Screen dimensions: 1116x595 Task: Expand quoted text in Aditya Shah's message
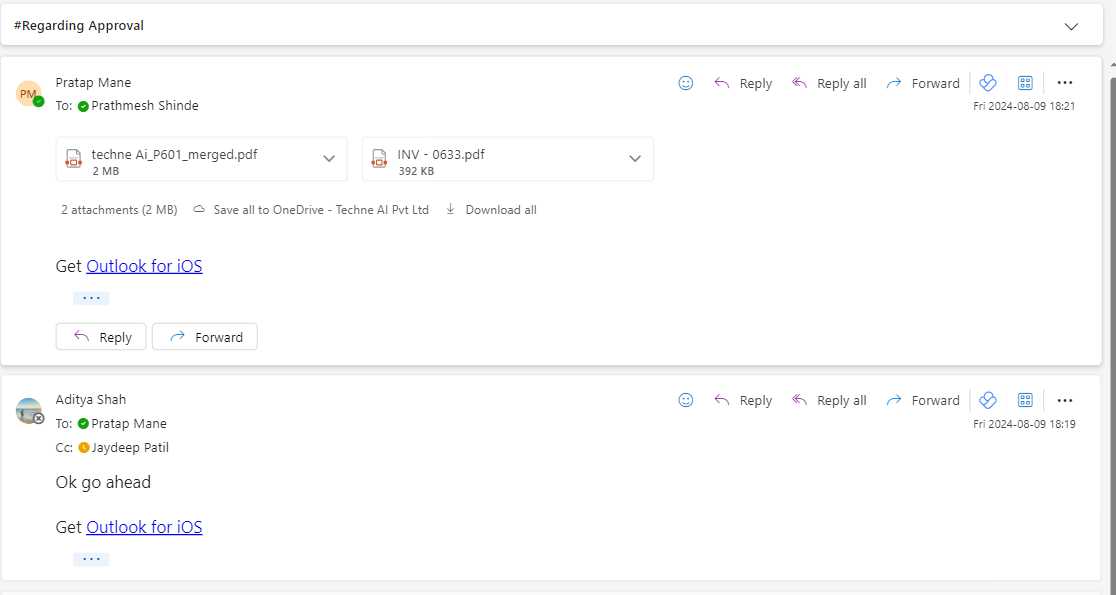91,559
